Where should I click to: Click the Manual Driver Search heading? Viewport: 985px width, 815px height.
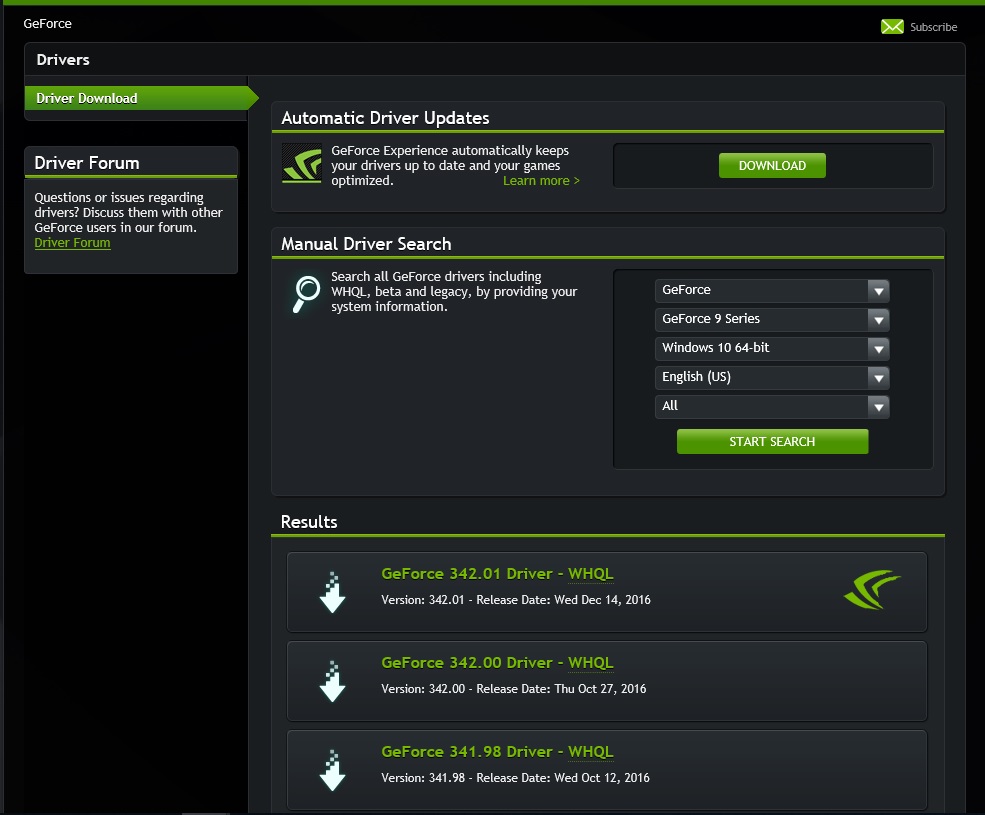click(366, 244)
